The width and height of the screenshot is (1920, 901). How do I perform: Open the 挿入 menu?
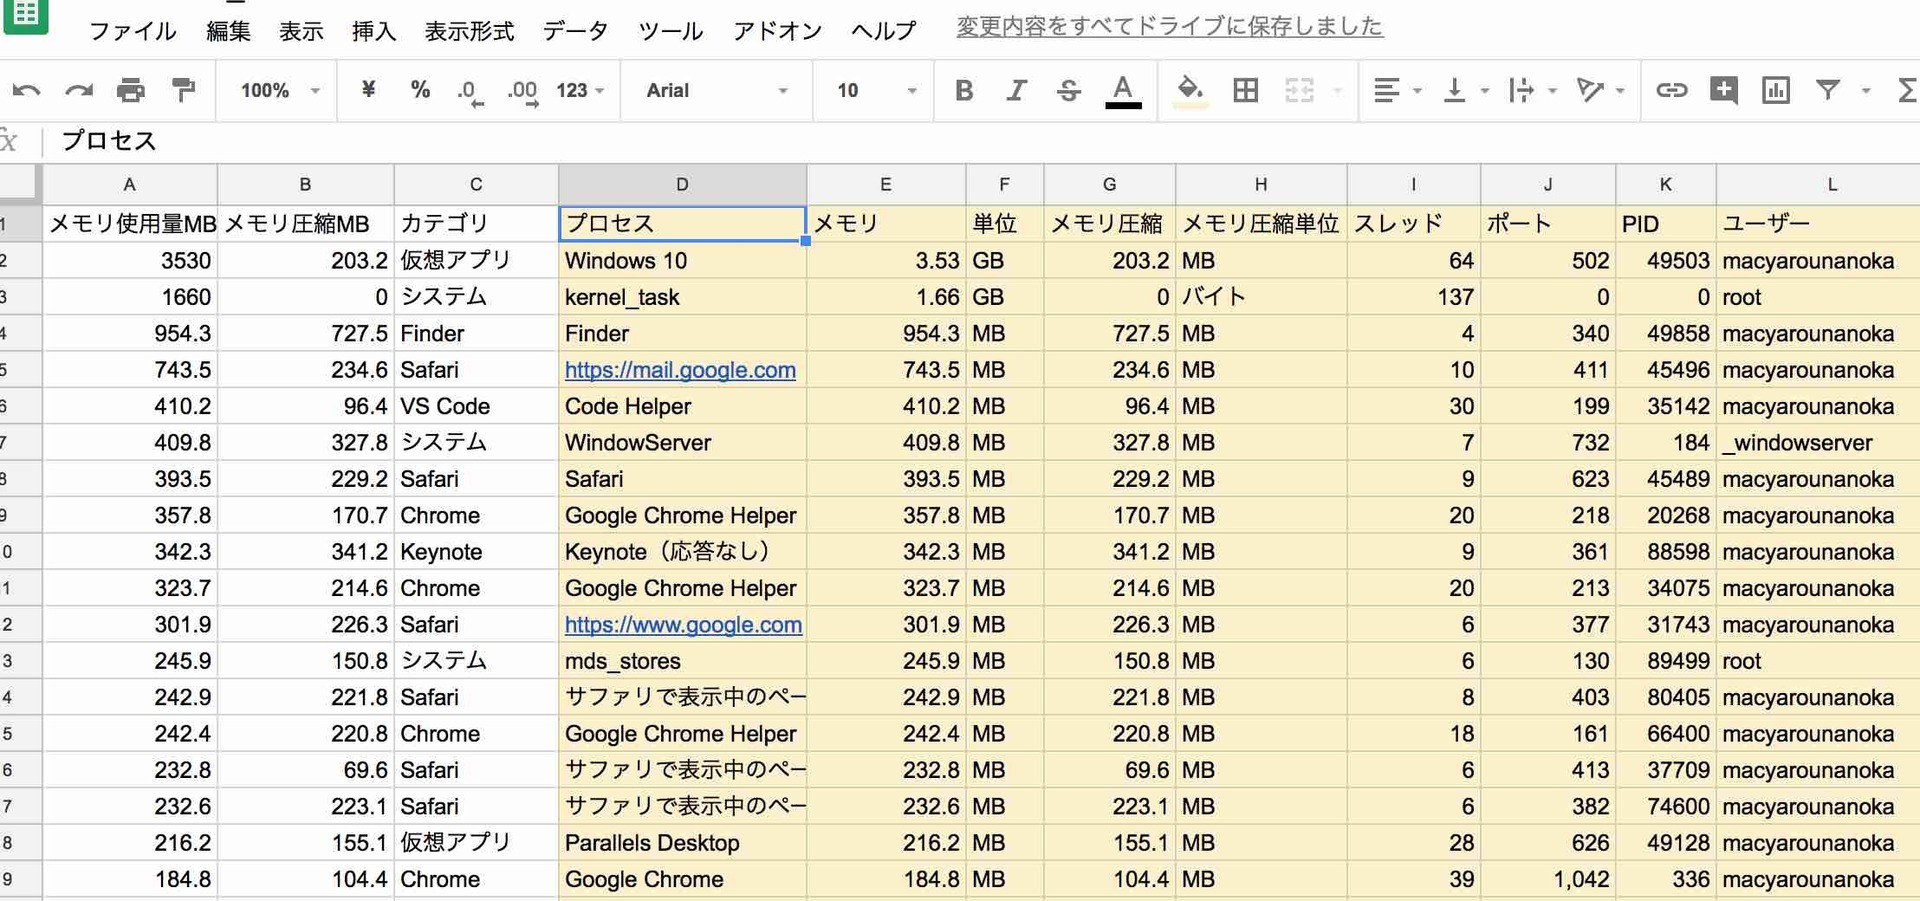(x=373, y=31)
